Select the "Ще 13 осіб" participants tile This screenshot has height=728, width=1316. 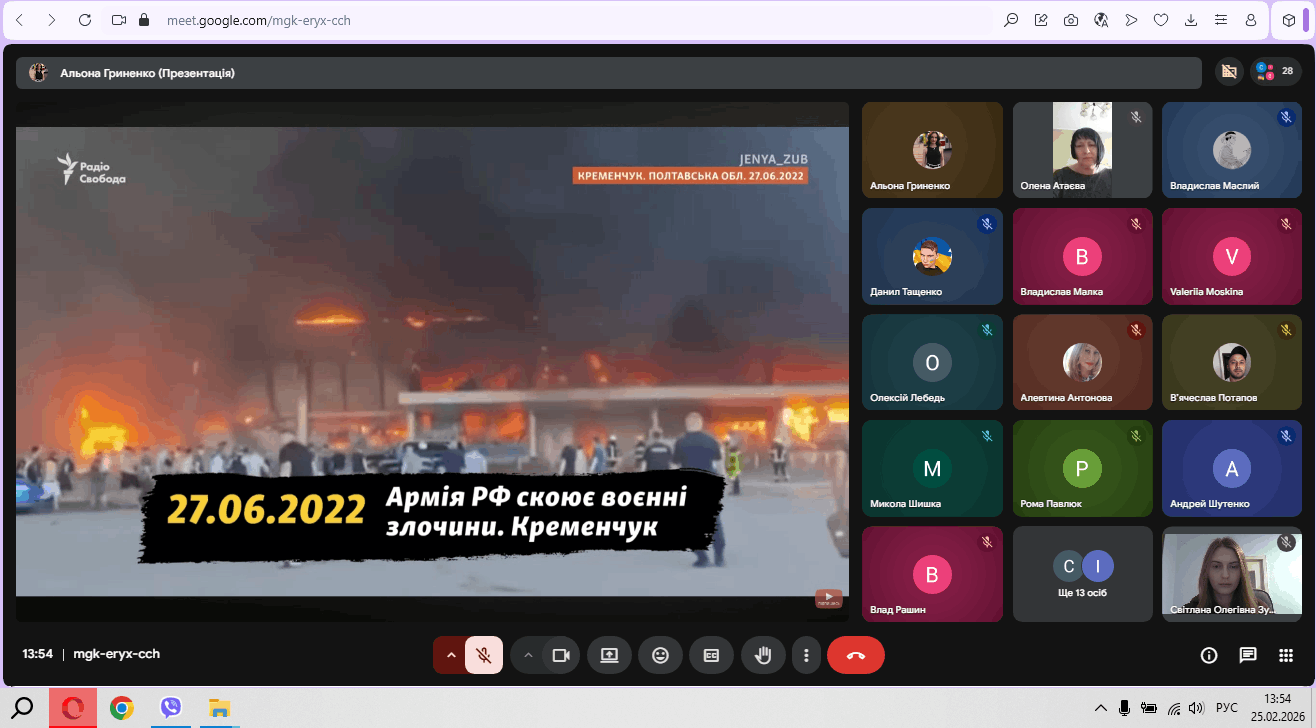click(x=1082, y=575)
